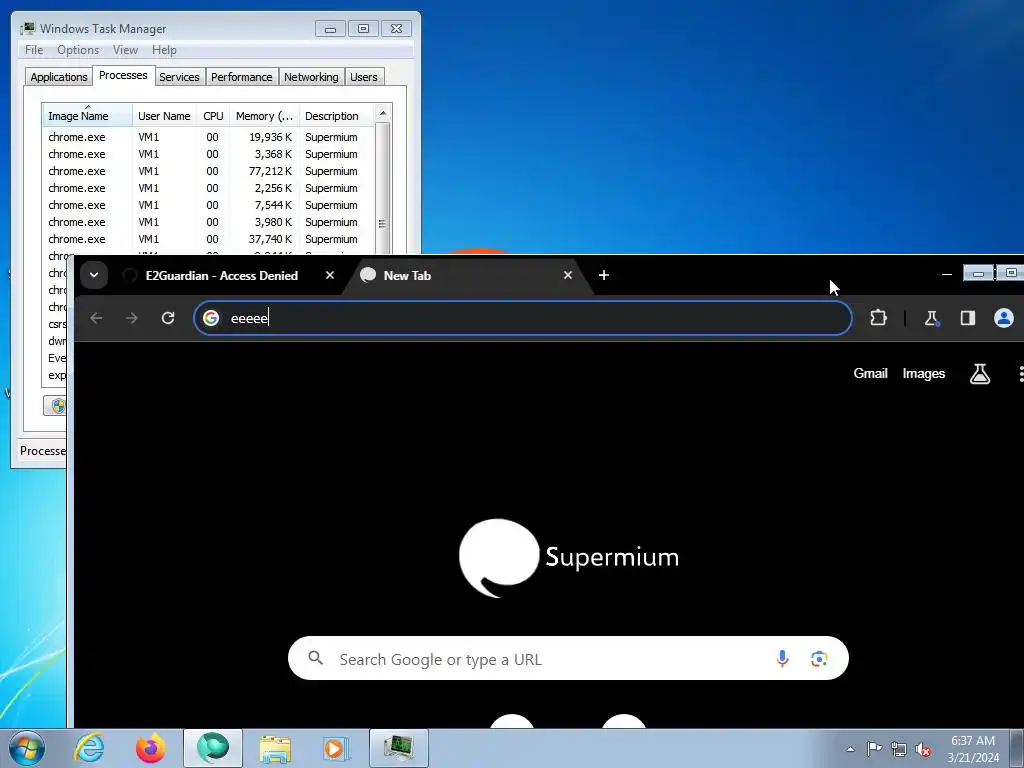The width and height of the screenshot is (1024, 768).
Task: Click Task Manager taskbar button
Action: (x=398, y=748)
